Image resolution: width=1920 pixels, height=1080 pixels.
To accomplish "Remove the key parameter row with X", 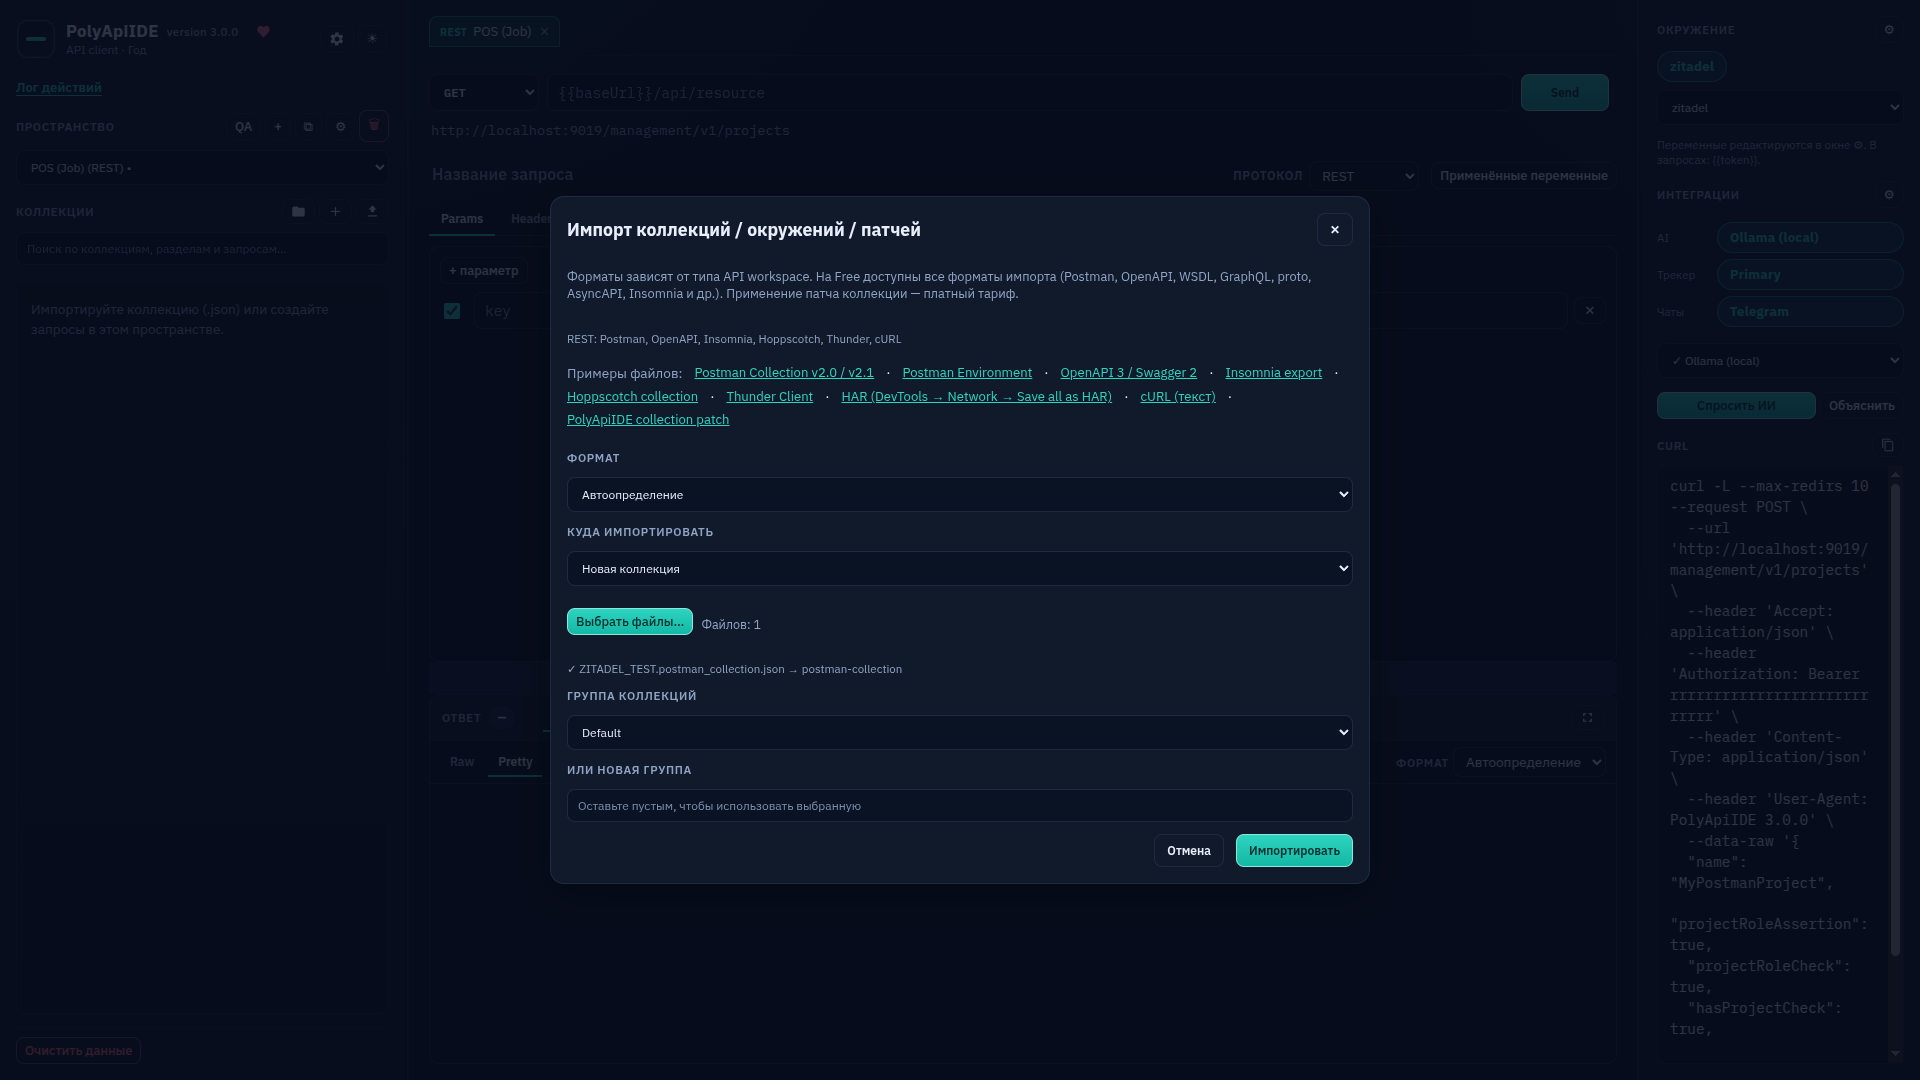I will click(x=1590, y=311).
